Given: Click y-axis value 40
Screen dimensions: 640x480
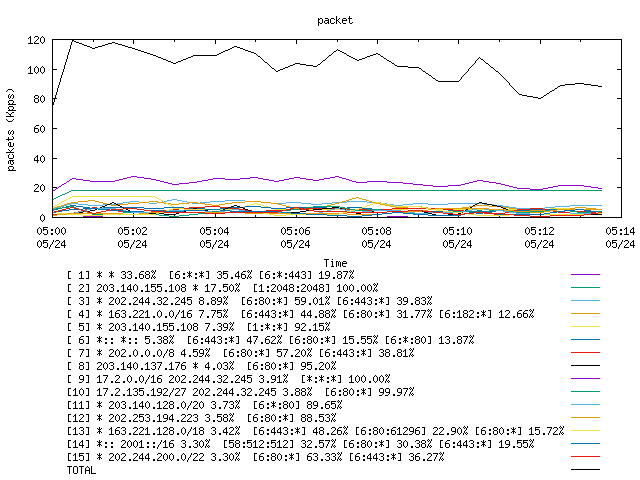Looking at the screenshot, I should (39, 159).
